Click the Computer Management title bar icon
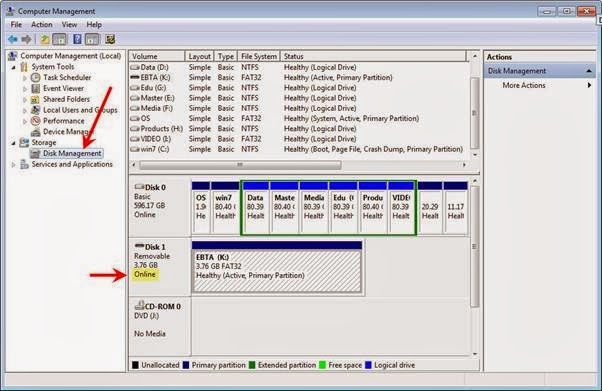 point(11,11)
